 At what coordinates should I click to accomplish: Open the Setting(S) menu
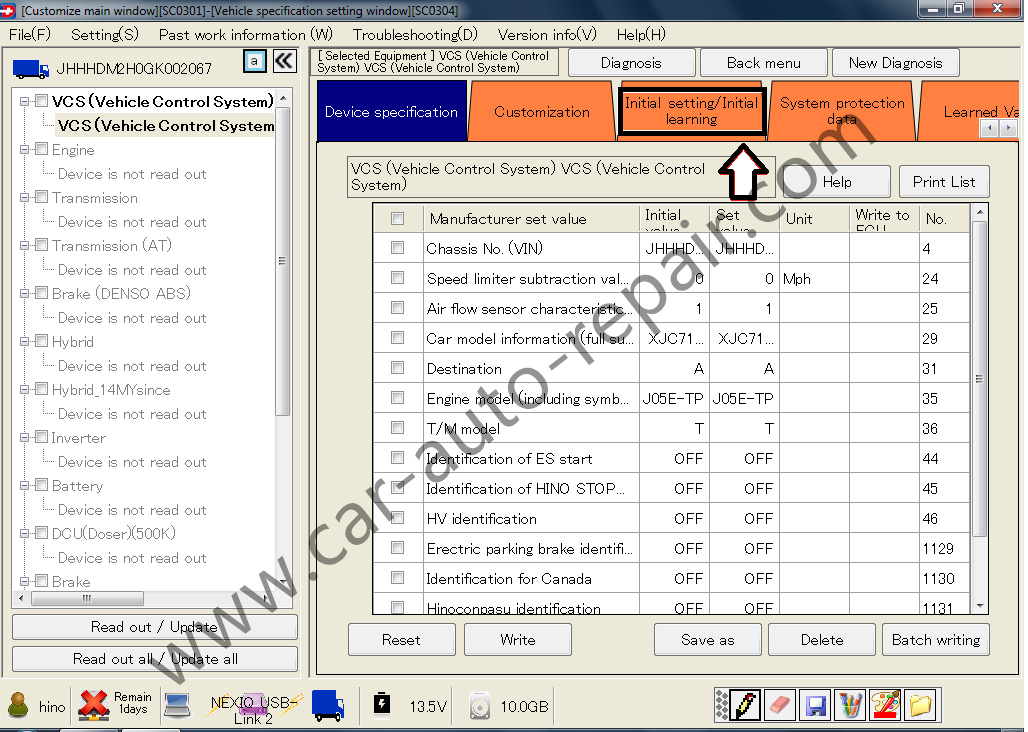coord(105,35)
